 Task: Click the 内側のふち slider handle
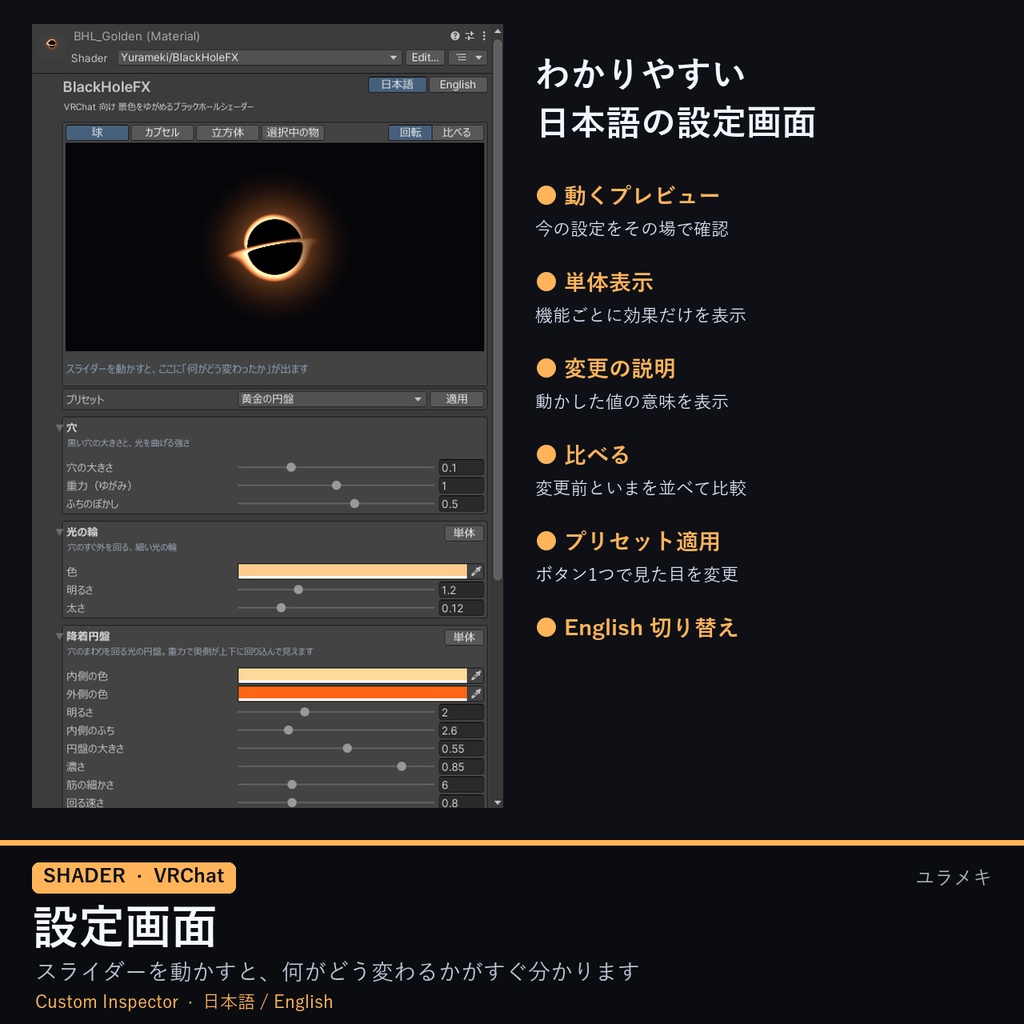(x=289, y=730)
